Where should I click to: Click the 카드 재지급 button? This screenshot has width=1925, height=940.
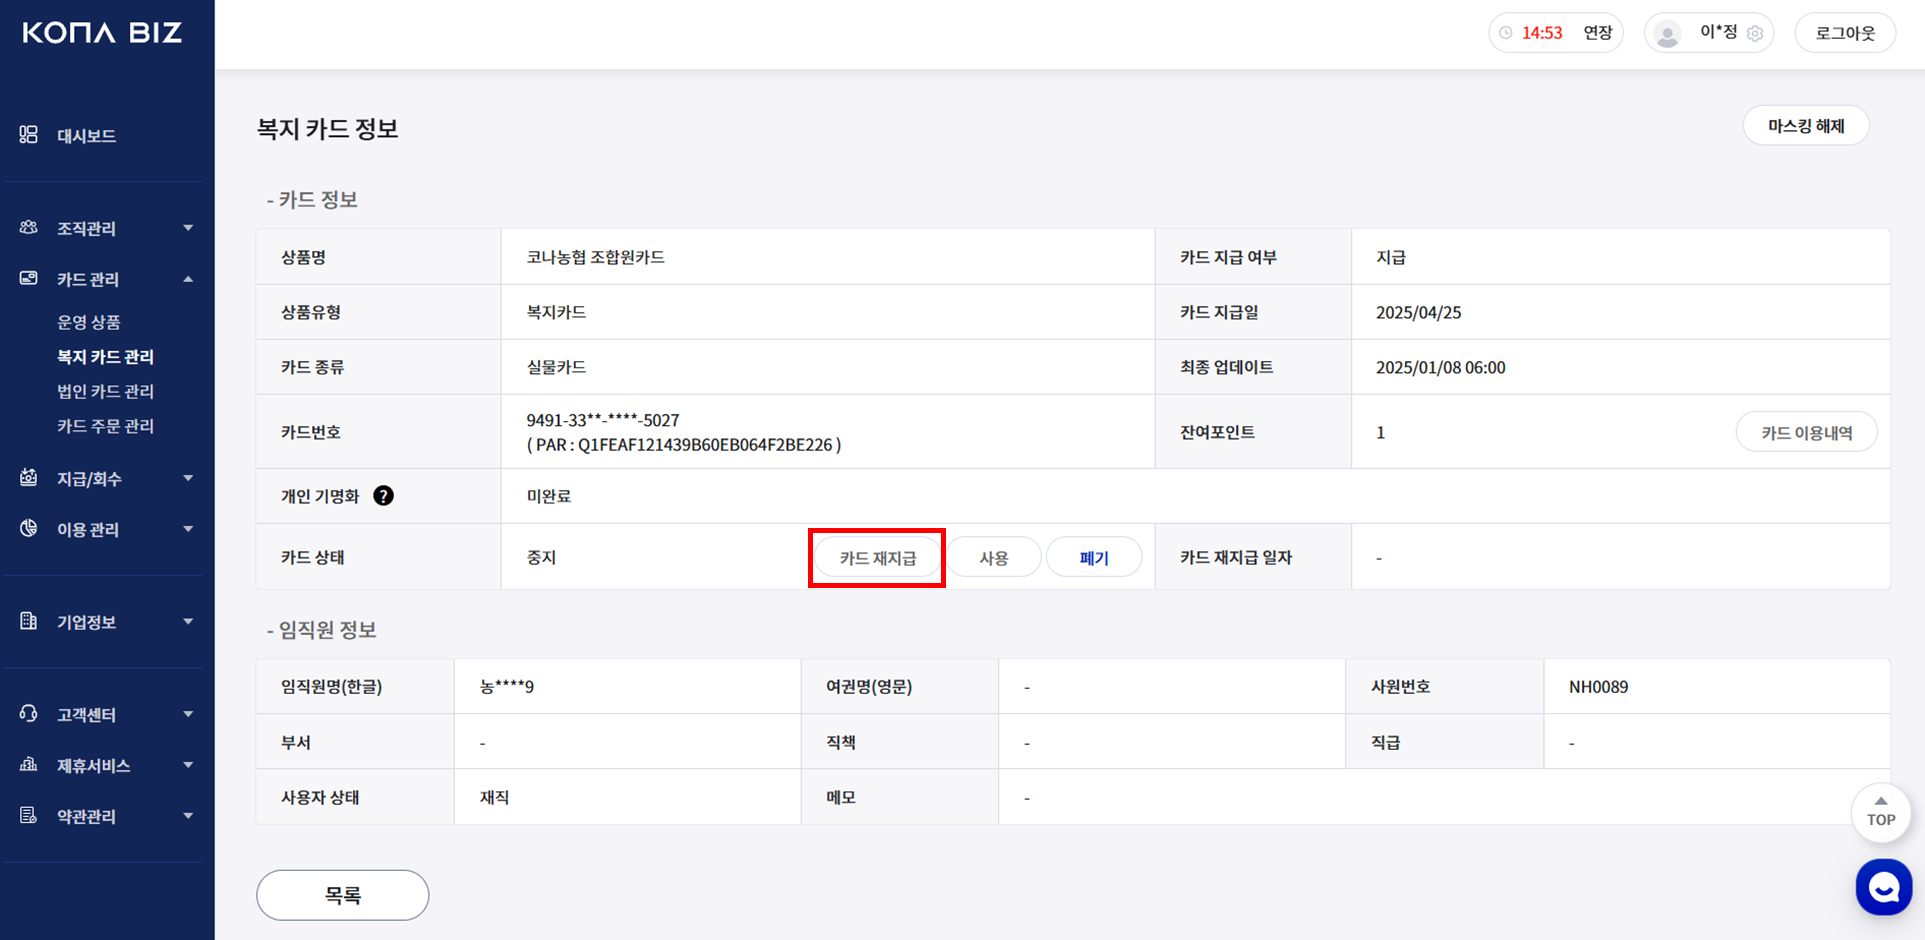877,558
